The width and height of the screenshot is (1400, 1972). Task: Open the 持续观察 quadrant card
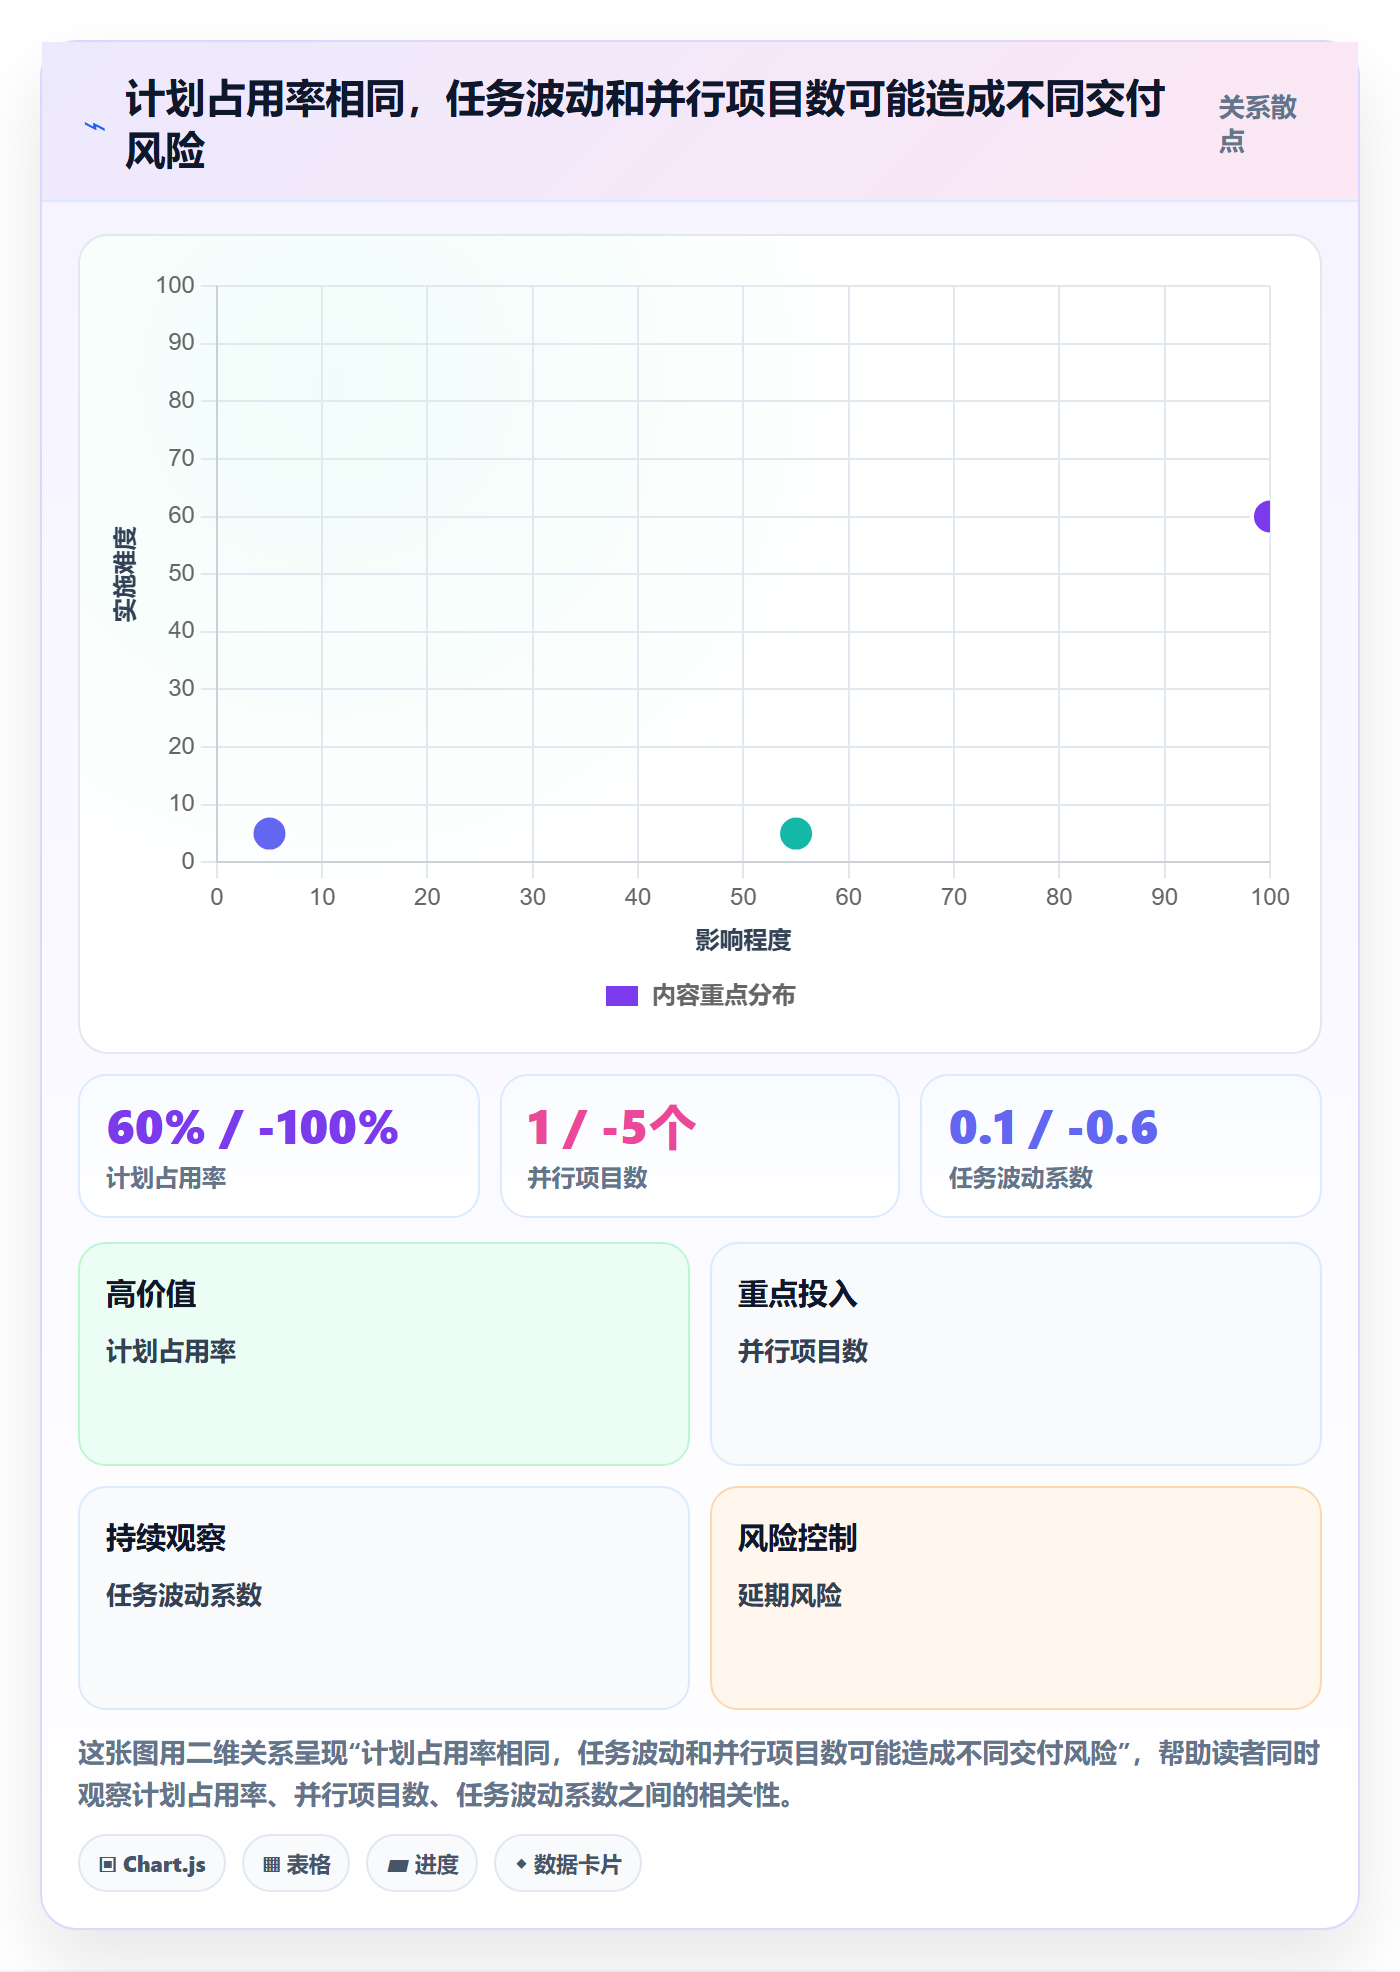coord(384,1598)
